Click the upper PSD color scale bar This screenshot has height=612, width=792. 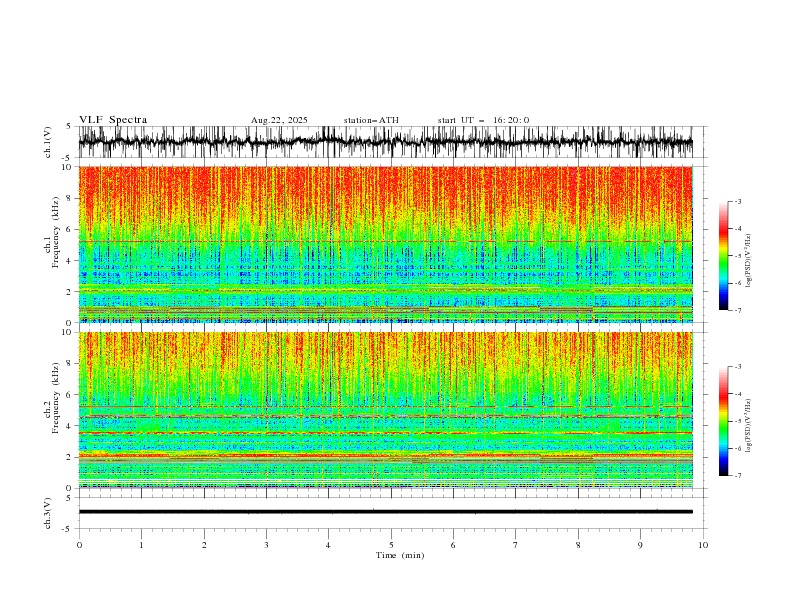723,255
